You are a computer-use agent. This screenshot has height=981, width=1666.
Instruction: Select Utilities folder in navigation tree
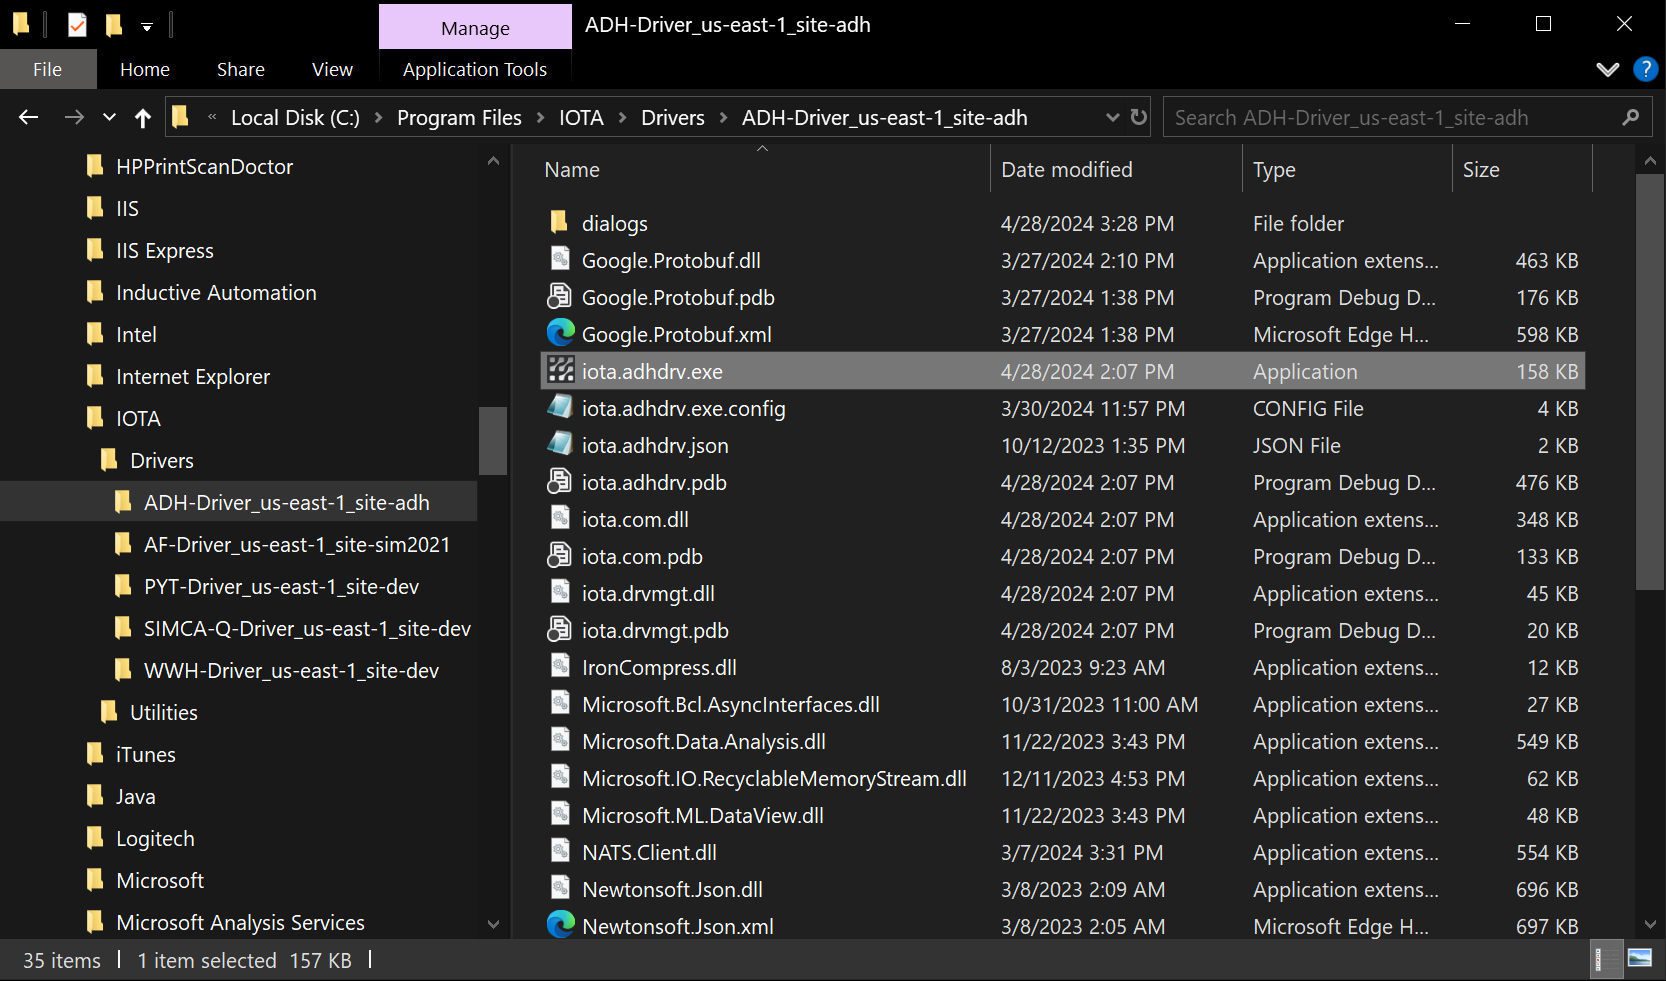point(164,712)
